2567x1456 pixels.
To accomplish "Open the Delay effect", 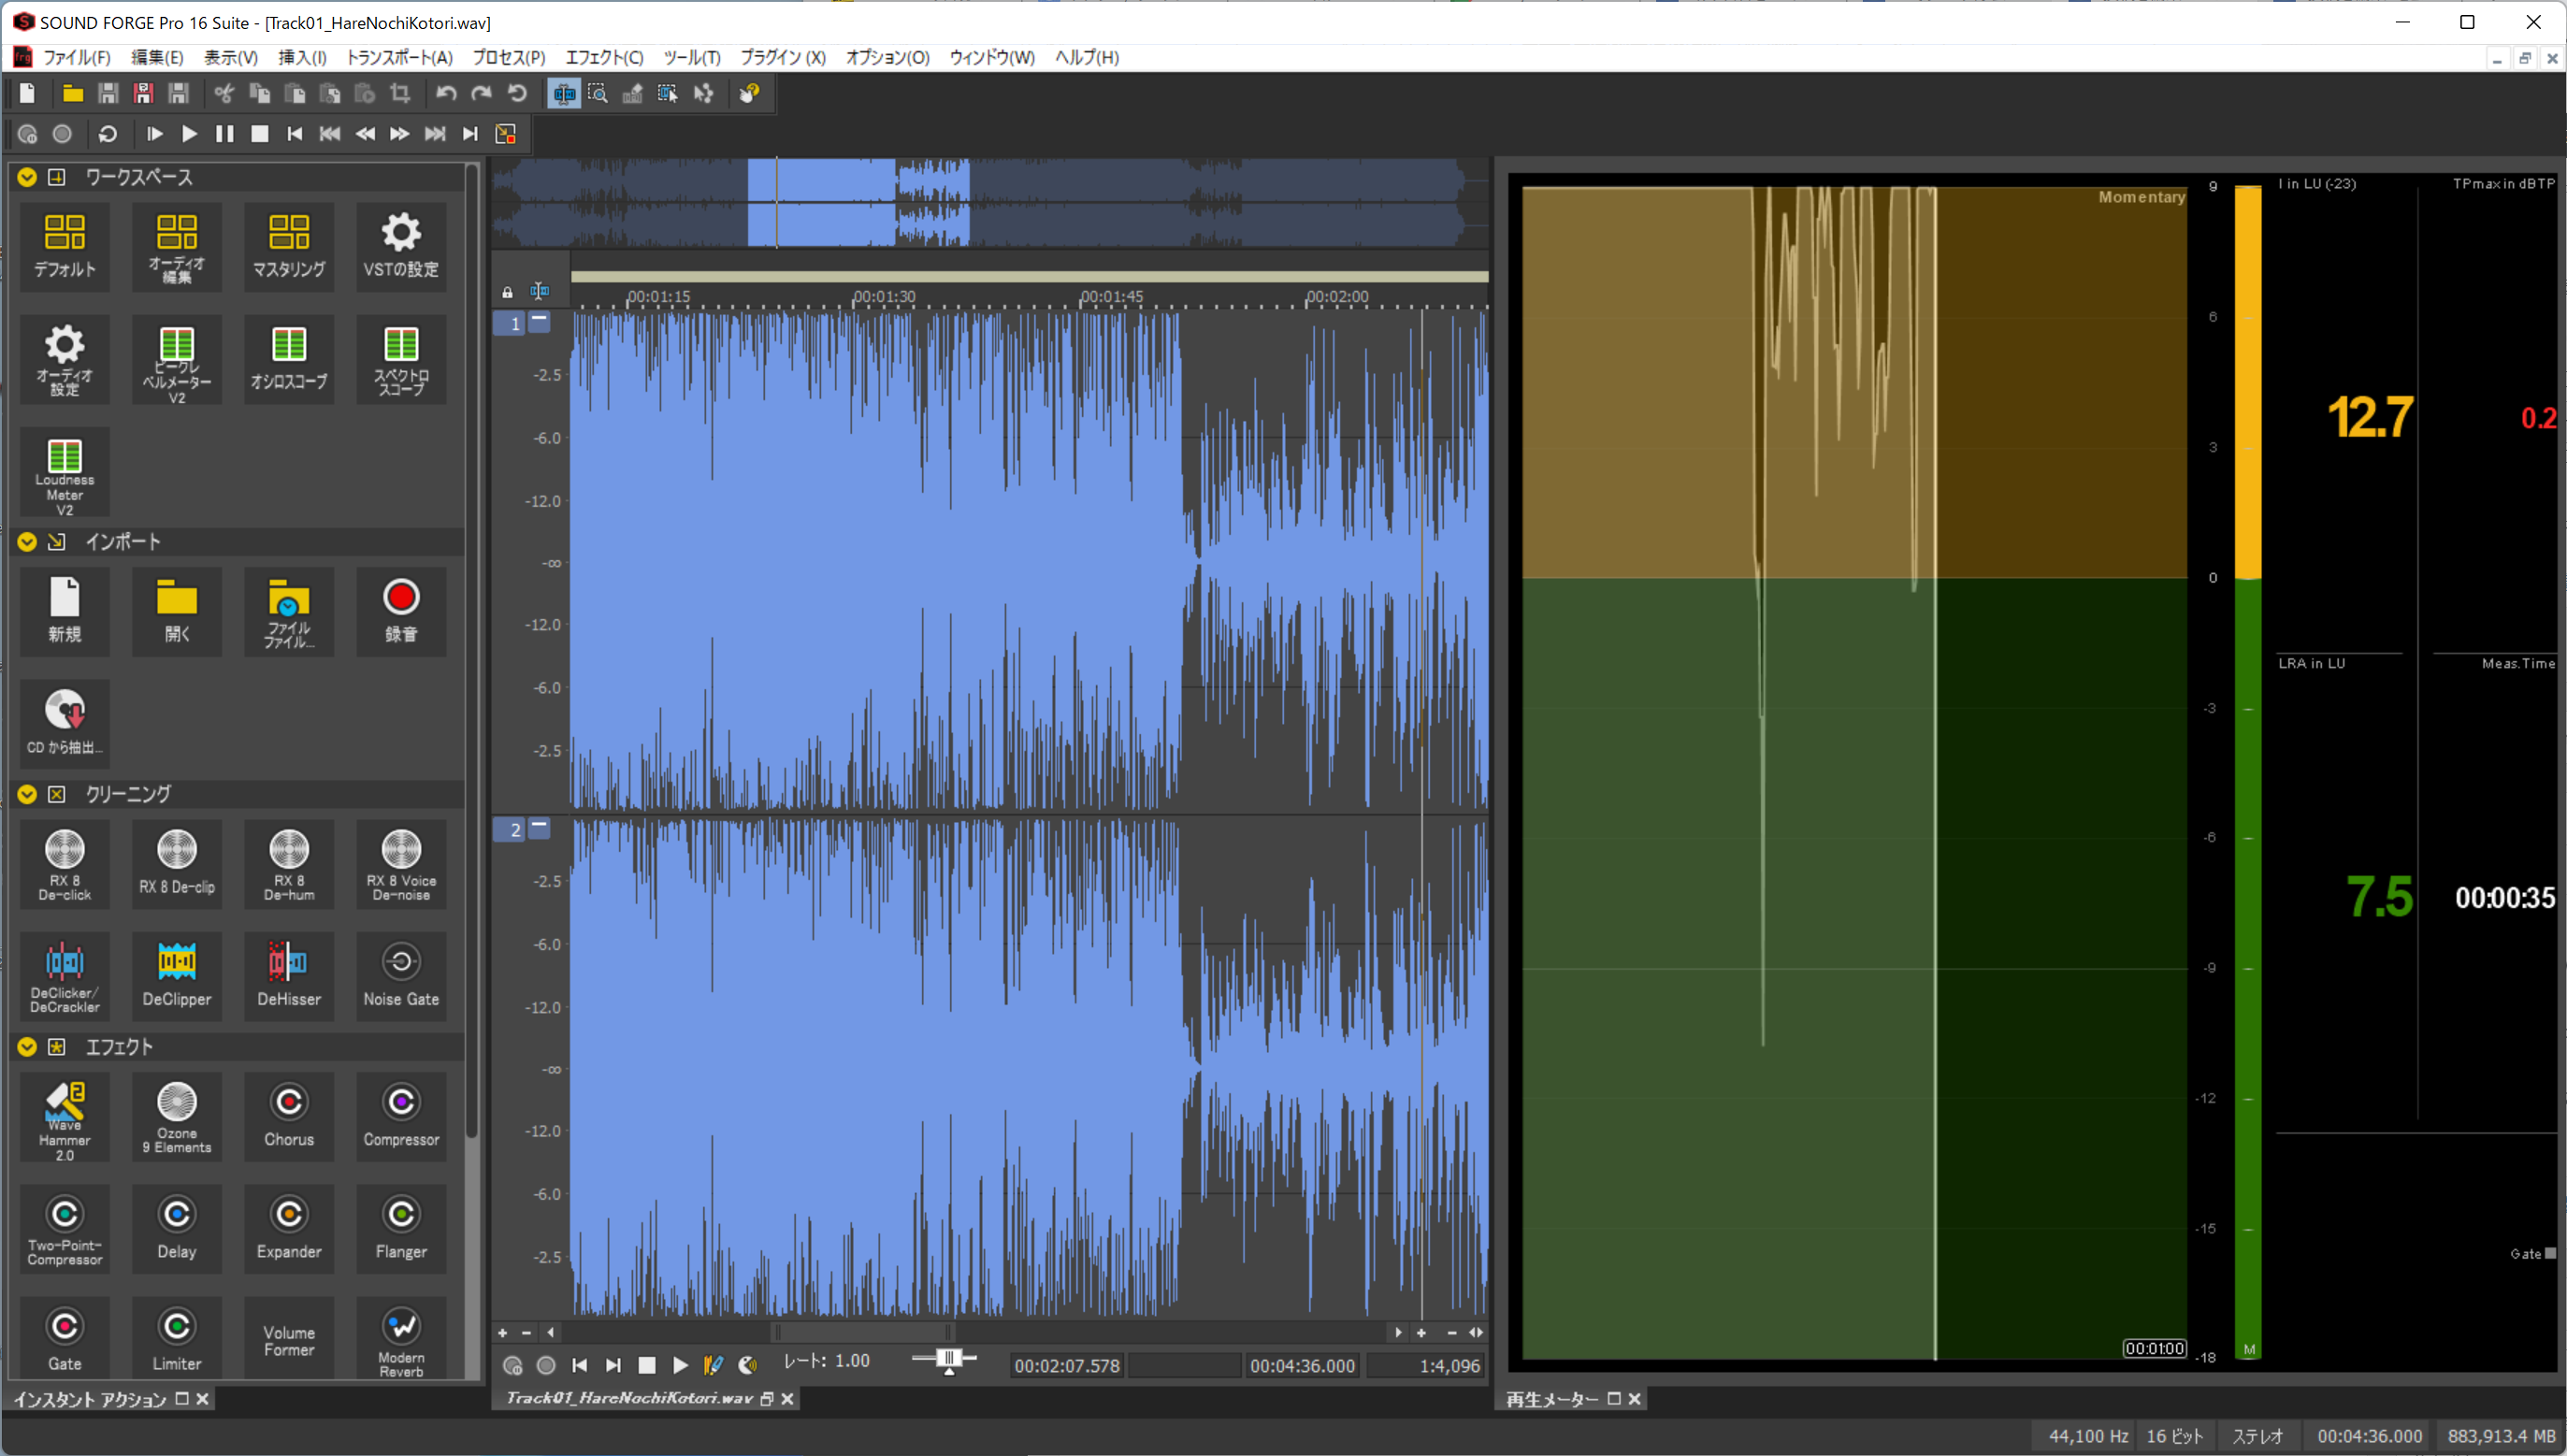I will [x=177, y=1230].
